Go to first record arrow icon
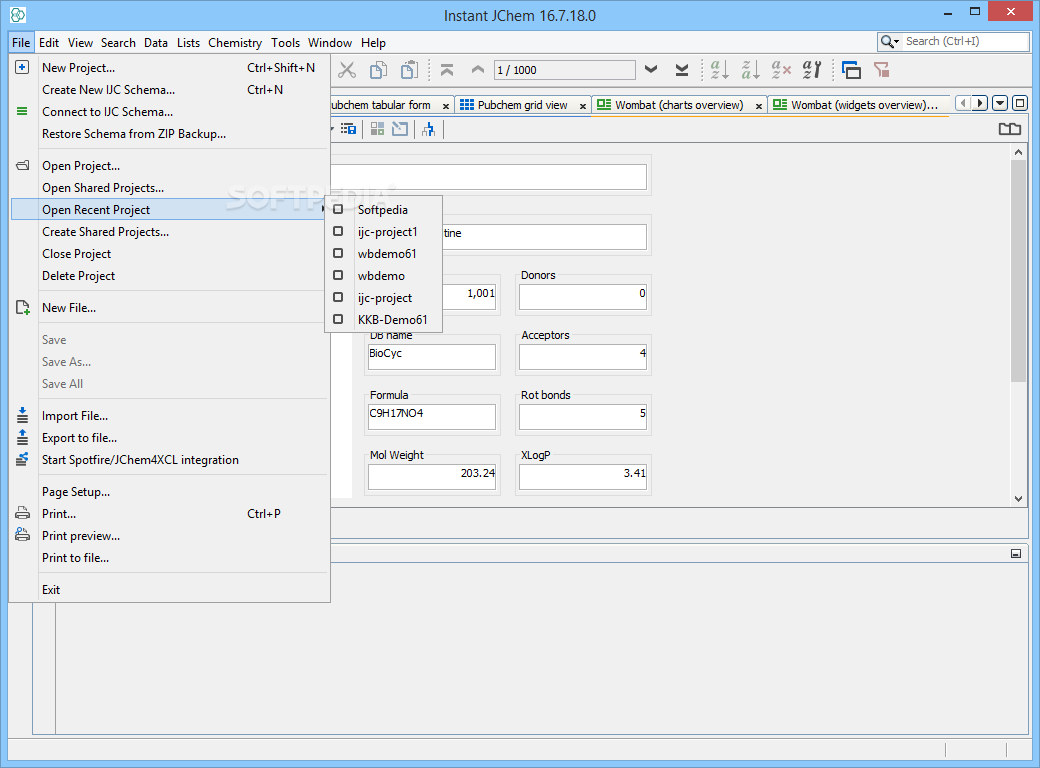1040x768 pixels. point(447,70)
